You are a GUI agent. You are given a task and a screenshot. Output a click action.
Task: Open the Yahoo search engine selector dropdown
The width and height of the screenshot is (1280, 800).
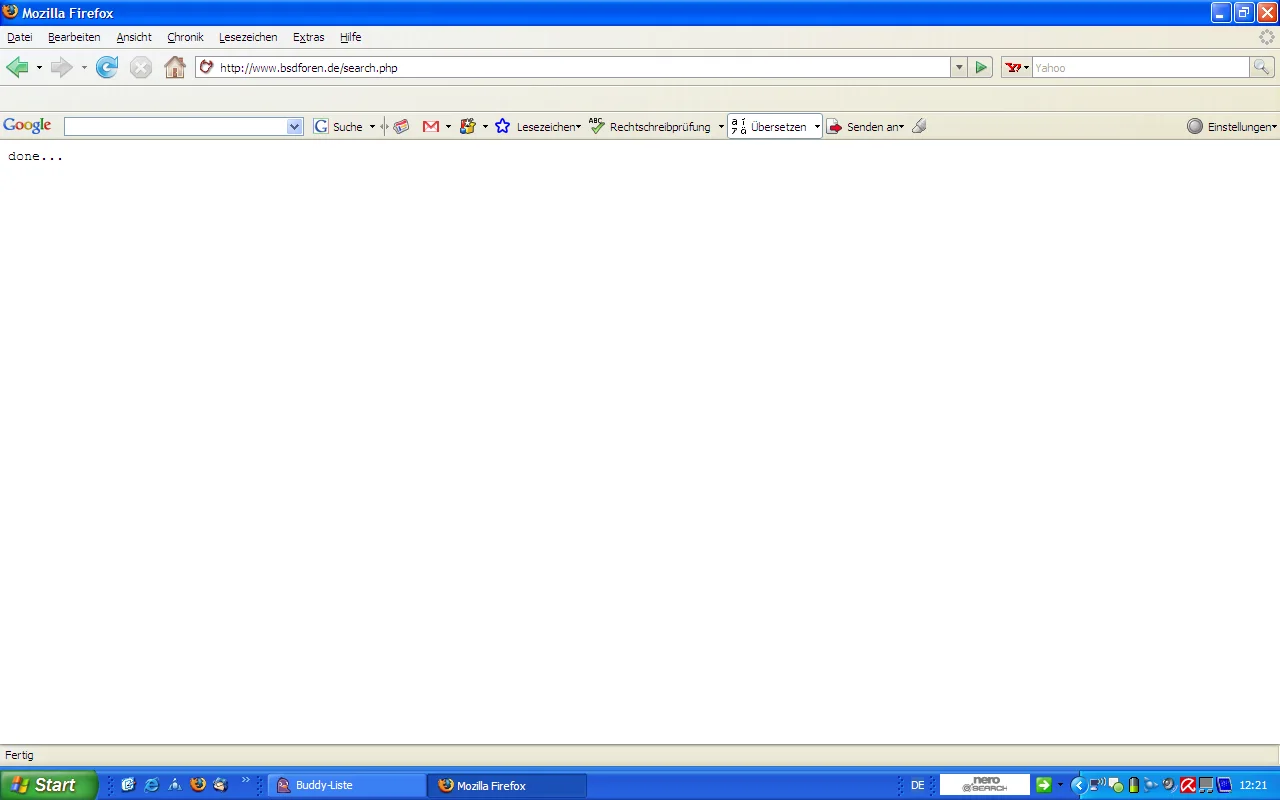coord(1017,67)
